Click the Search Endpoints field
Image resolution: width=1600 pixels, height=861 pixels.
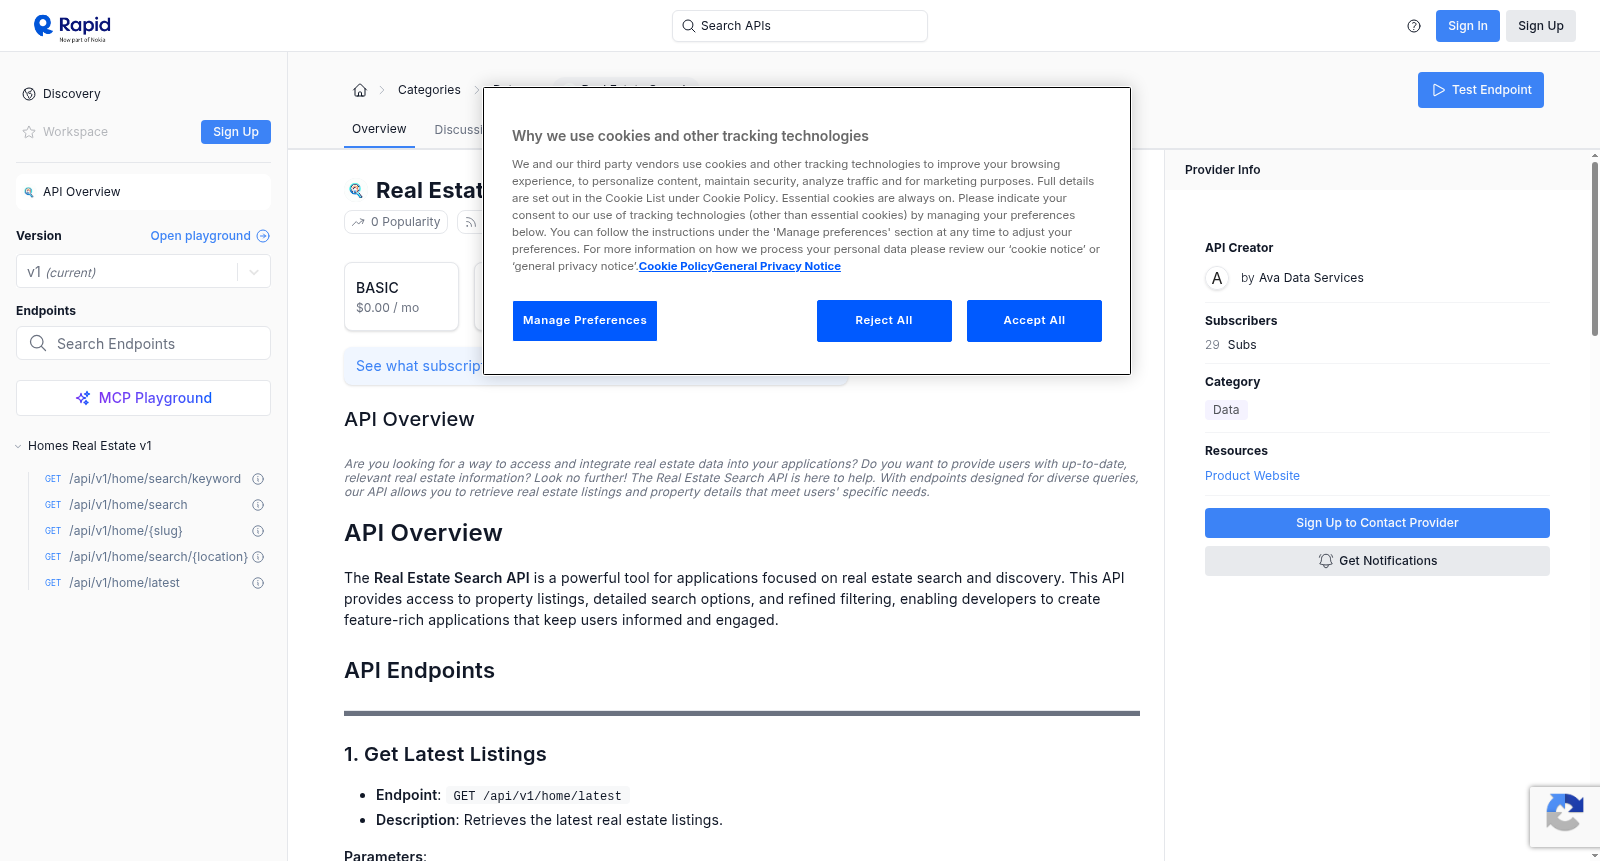pyautogui.click(x=143, y=343)
